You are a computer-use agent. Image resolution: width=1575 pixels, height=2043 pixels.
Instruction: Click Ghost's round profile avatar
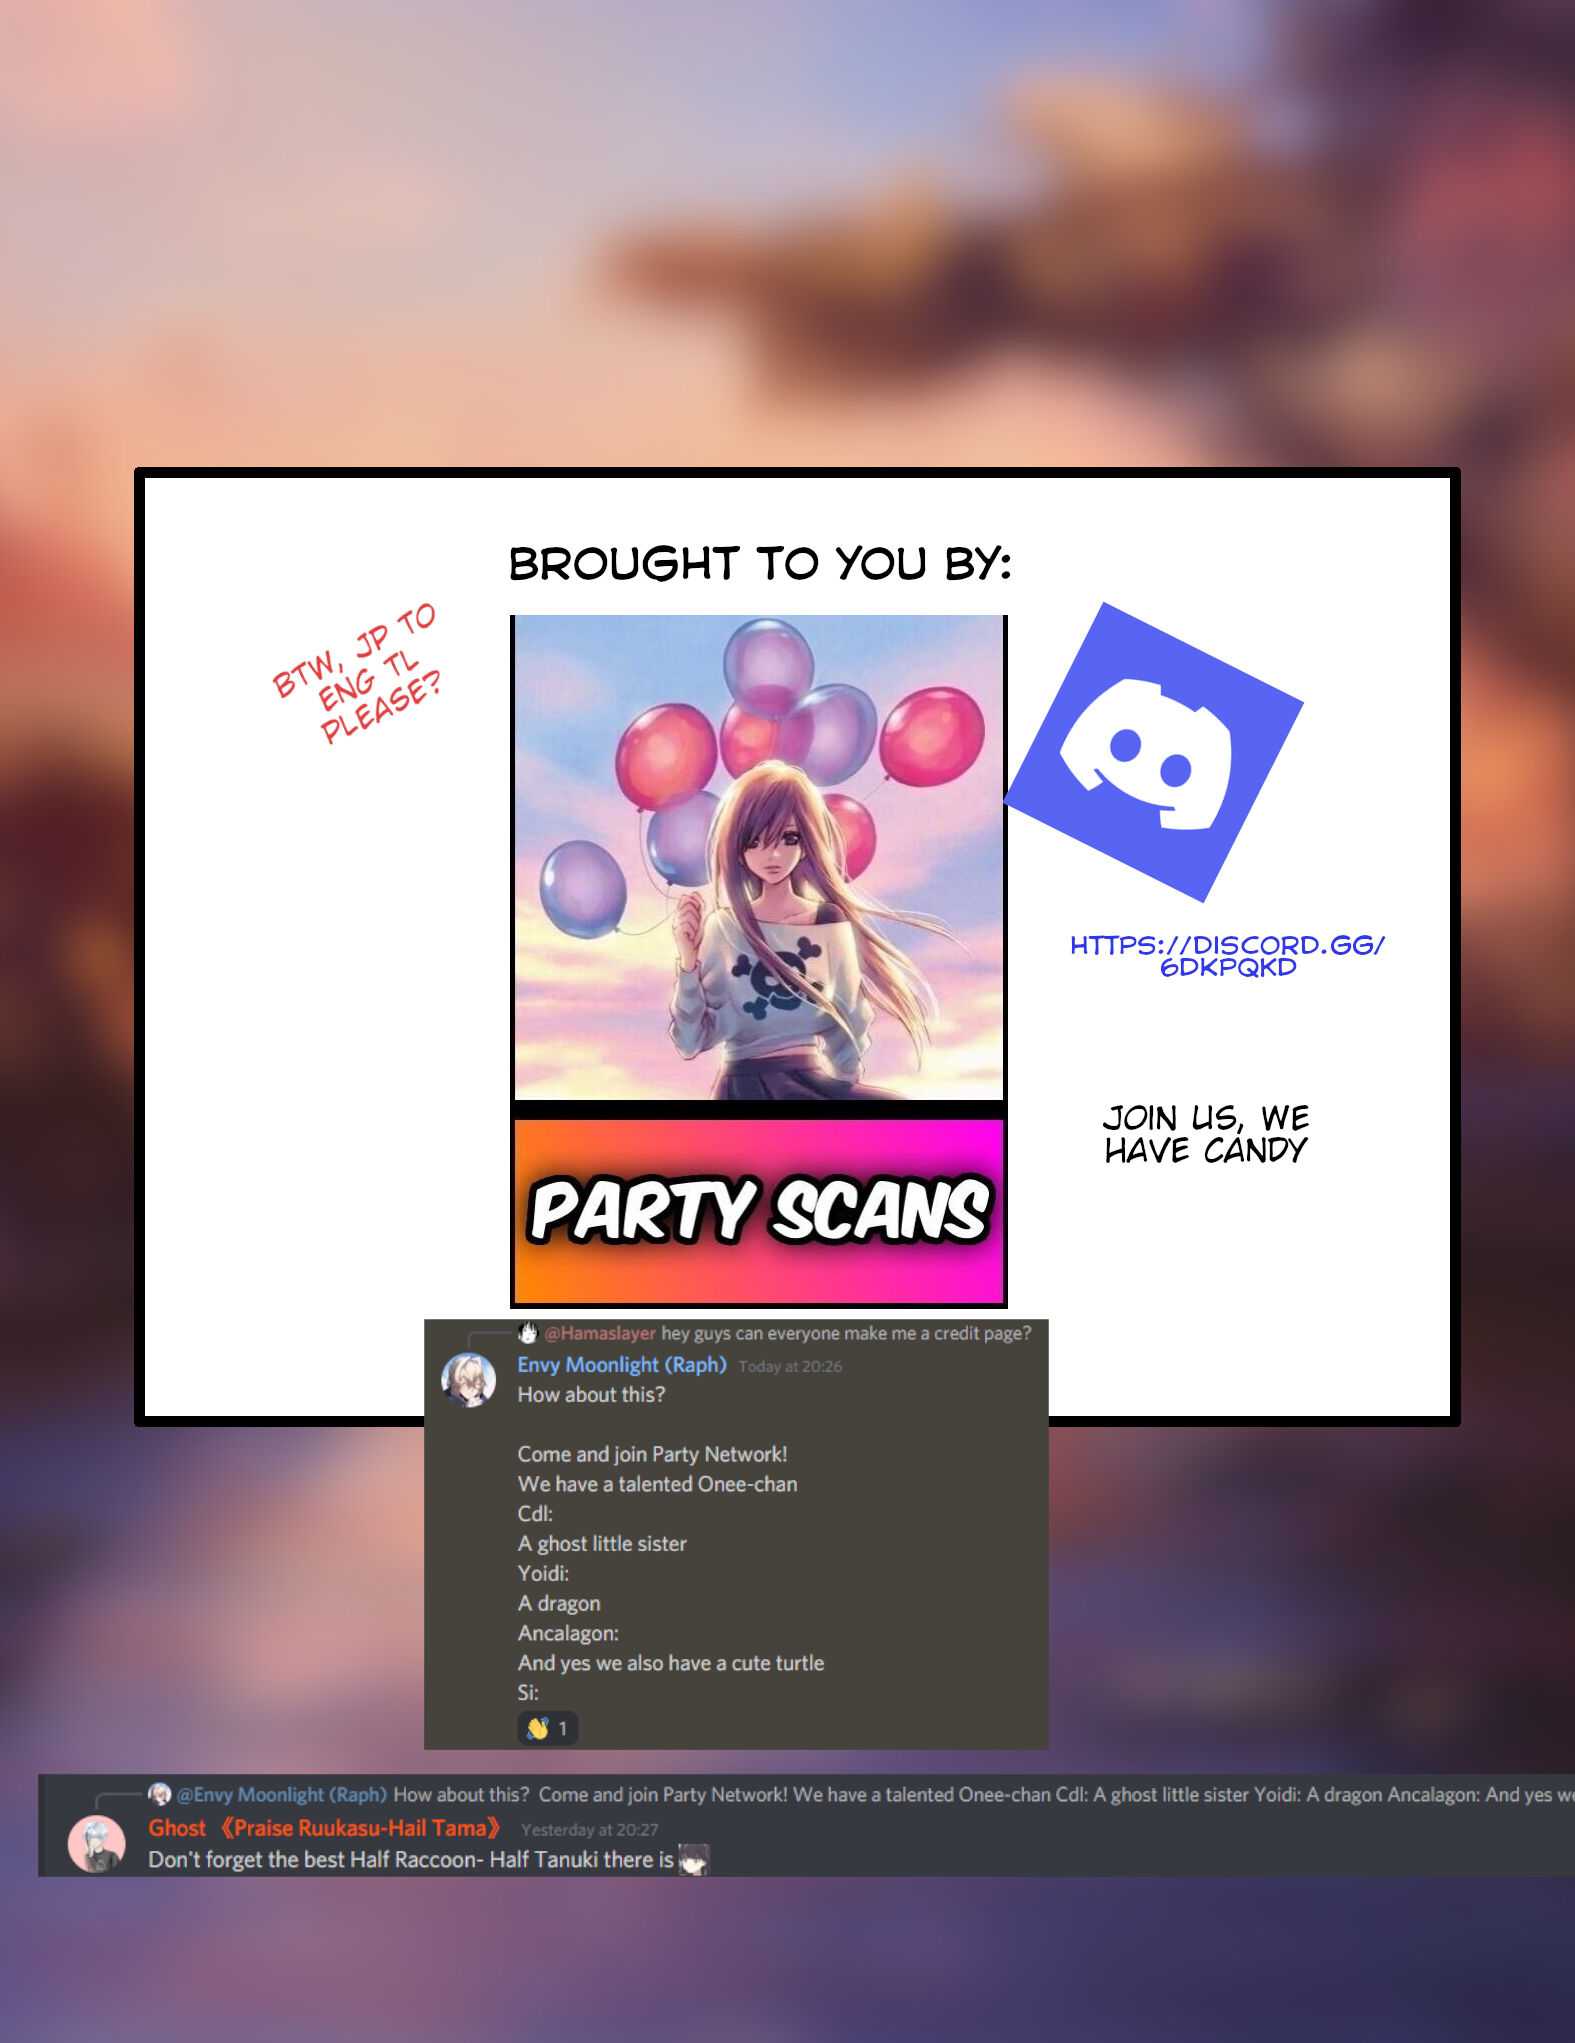(97, 1843)
